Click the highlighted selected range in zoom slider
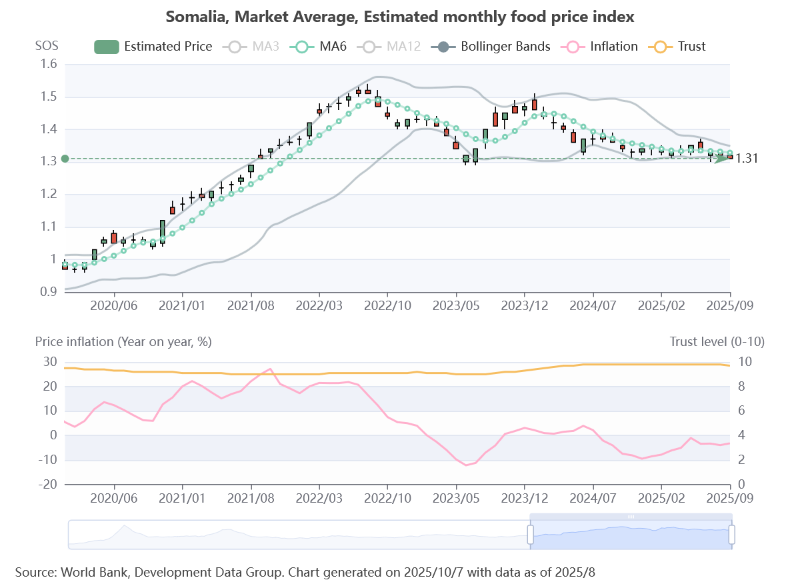800x584 pixels. click(x=630, y=537)
